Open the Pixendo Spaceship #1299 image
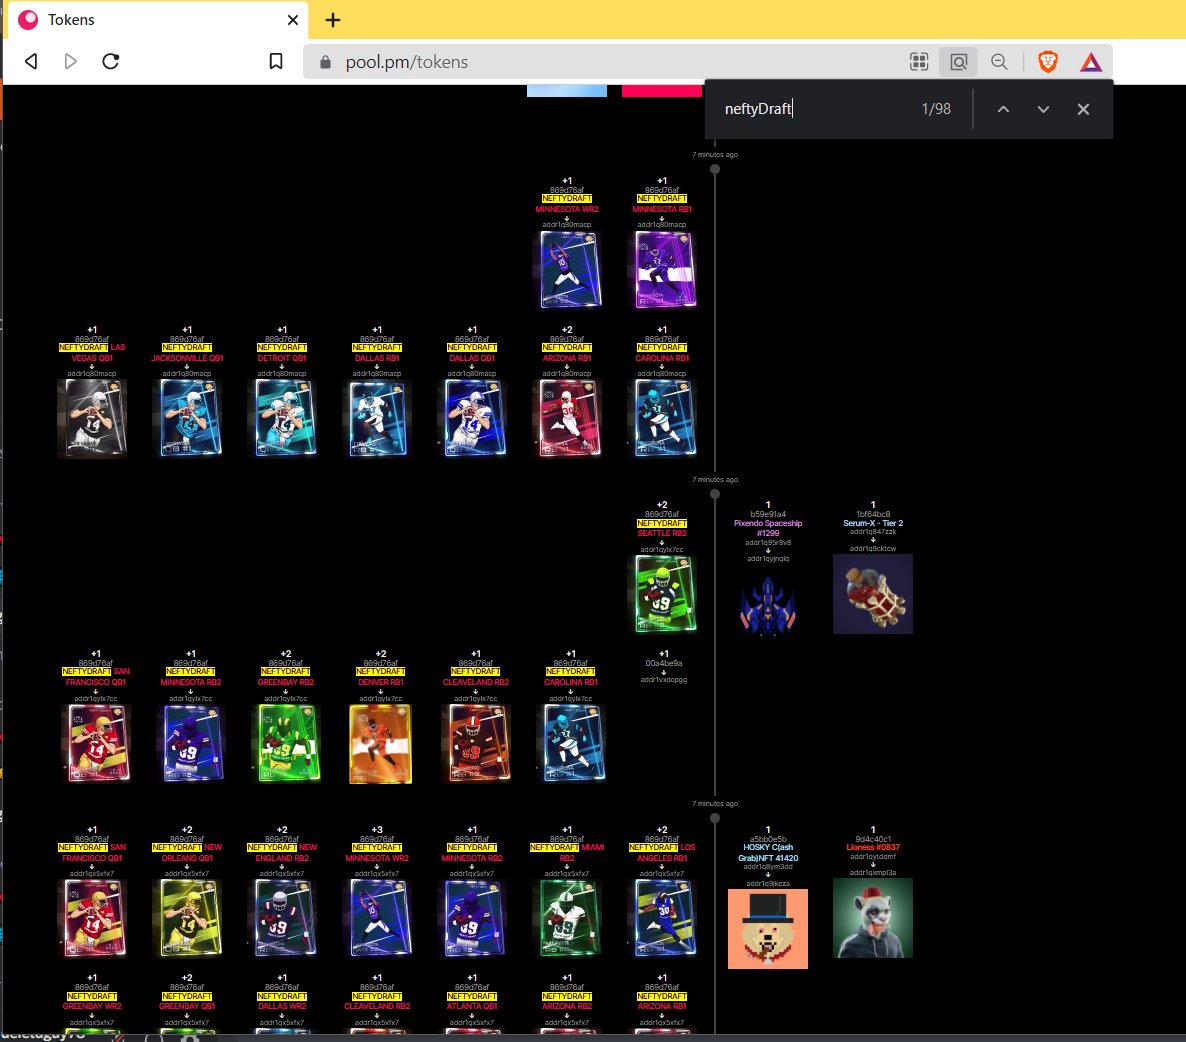Image resolution: width=1186 pixels, height=1042 pixels. 768,605
